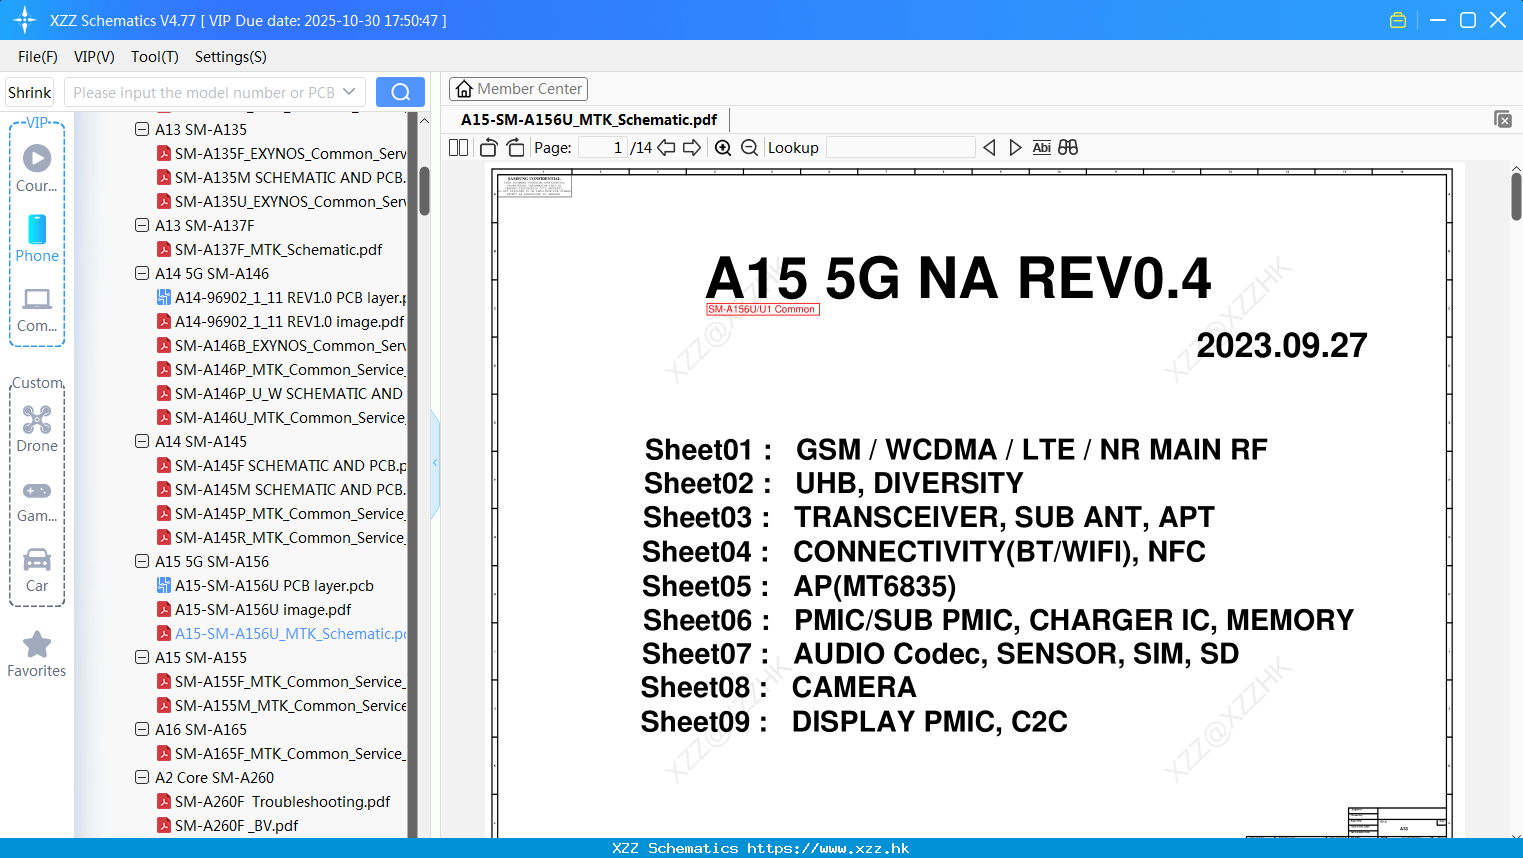The width and height of the screenshot is (1523, 858).
Task: Rotate page clockwise
Action: 515,148
